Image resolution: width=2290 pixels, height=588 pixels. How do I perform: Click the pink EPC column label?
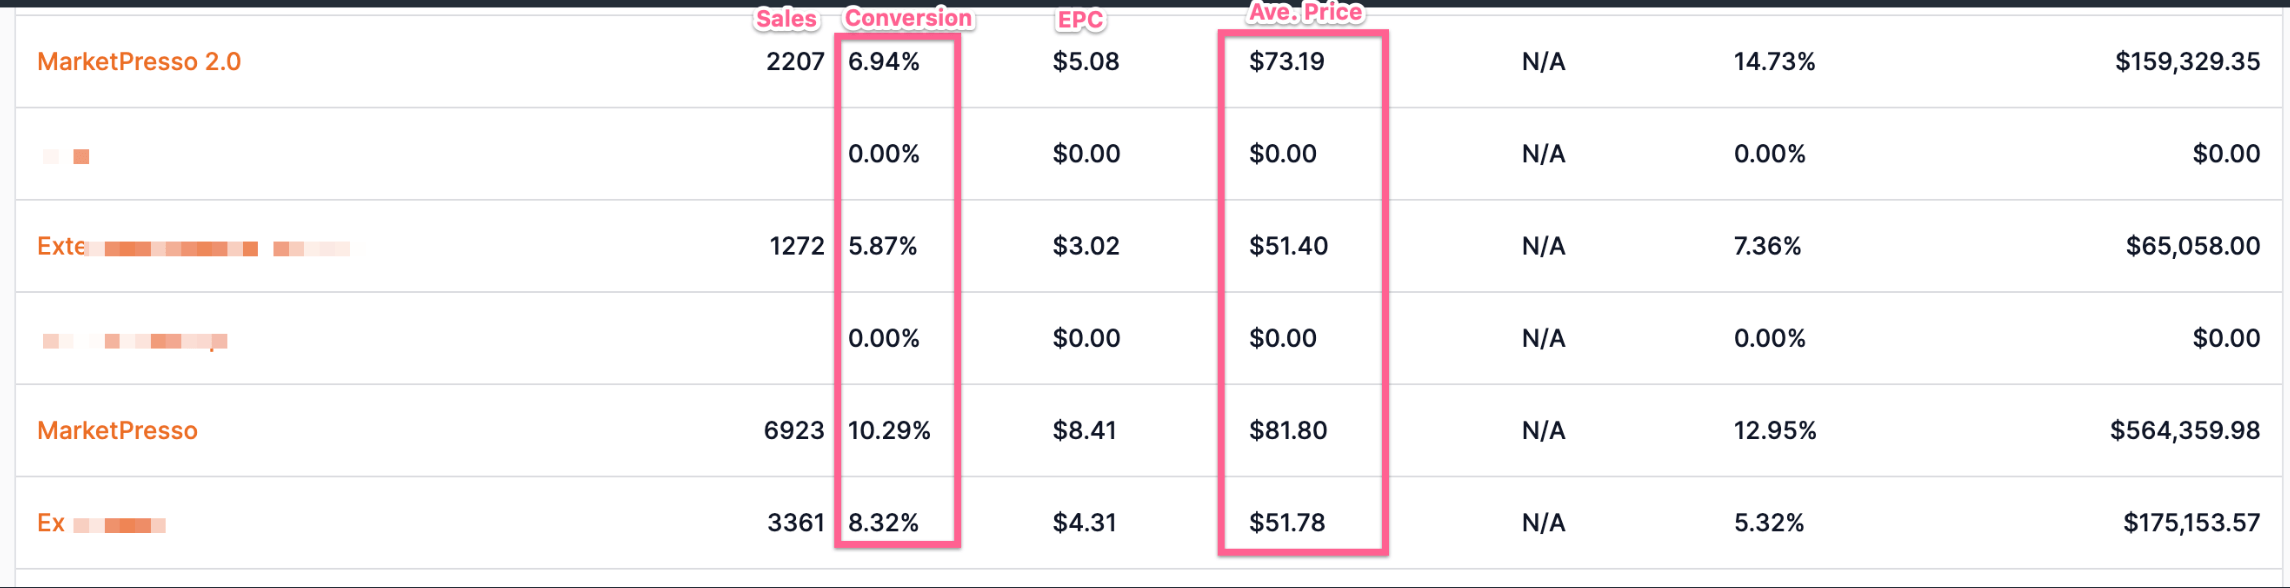pos(1080,20)
